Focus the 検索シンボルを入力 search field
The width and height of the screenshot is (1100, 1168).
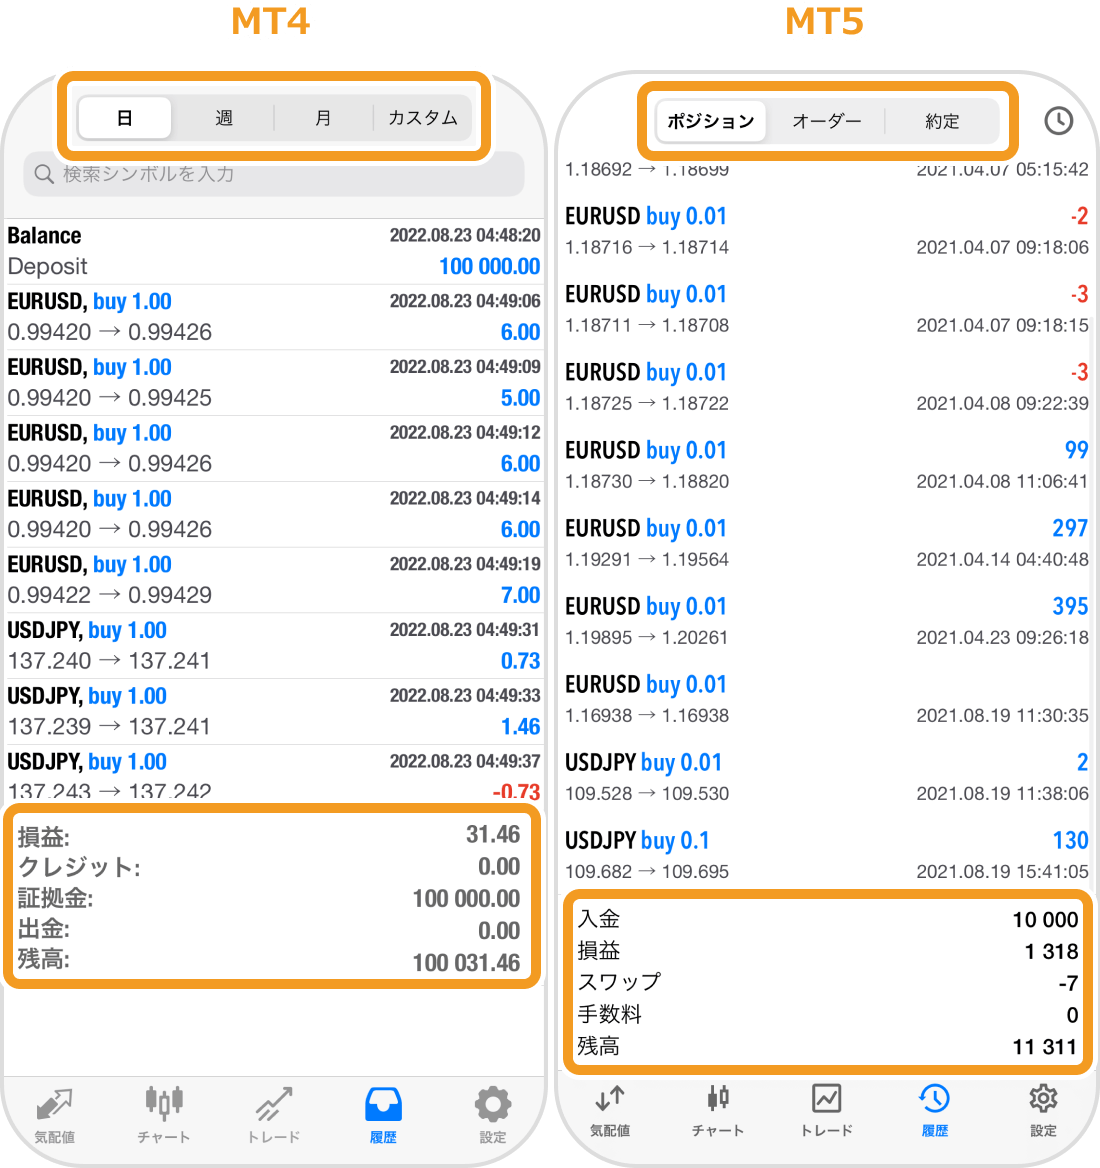coord(273,174)
